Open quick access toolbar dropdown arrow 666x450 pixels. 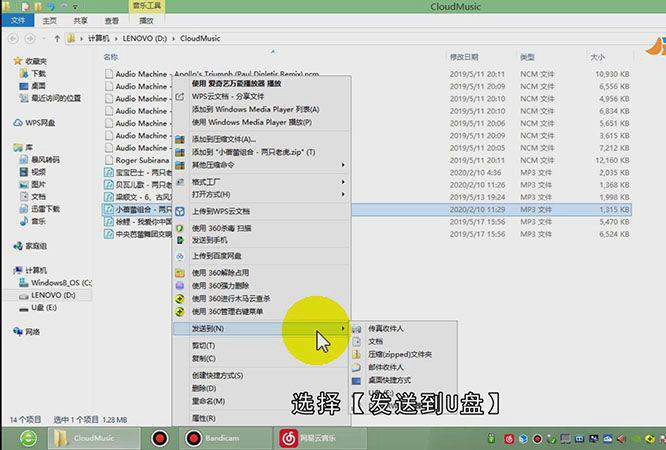[75, 7]
